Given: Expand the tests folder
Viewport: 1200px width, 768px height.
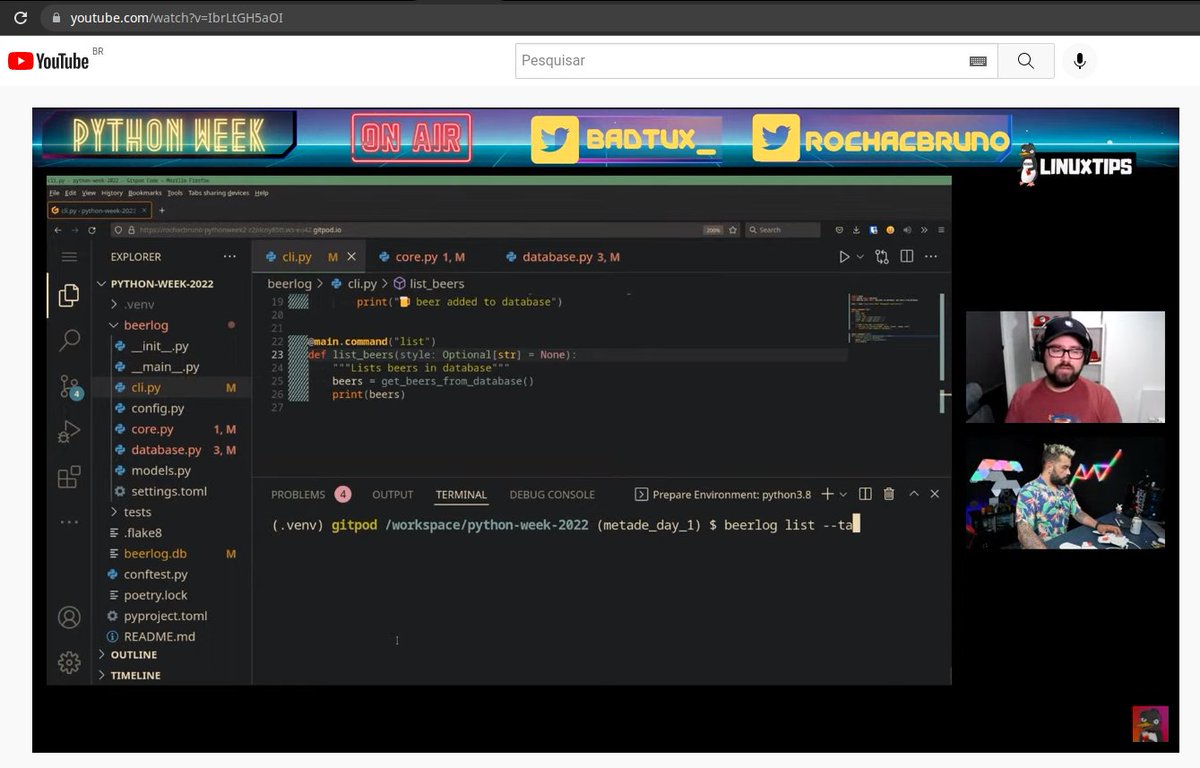Looking at the screenshot, I should click(137, 512).
